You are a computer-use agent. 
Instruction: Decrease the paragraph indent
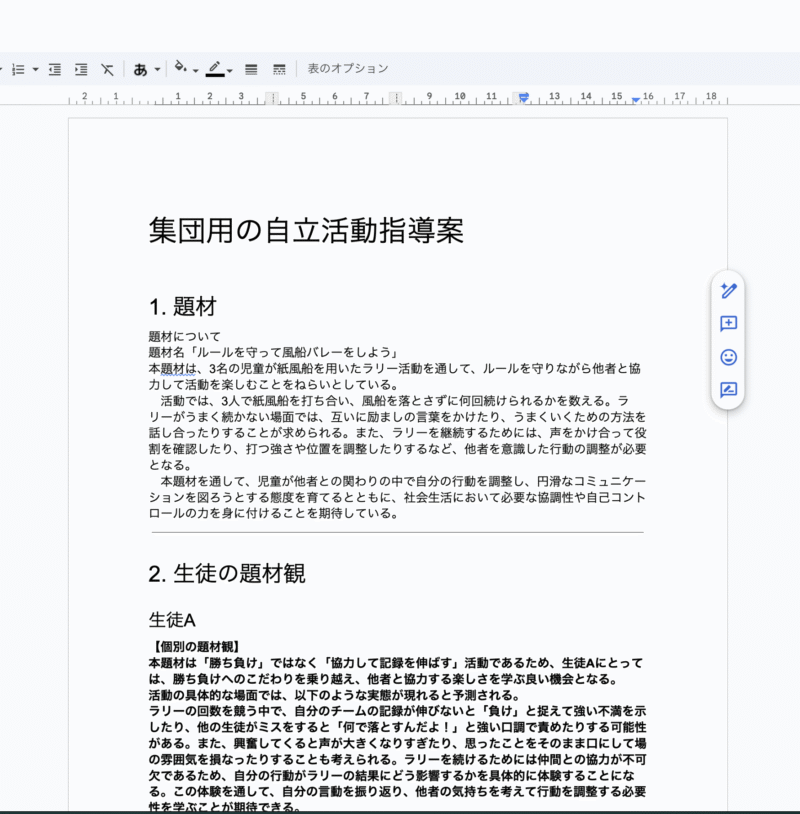55,69
